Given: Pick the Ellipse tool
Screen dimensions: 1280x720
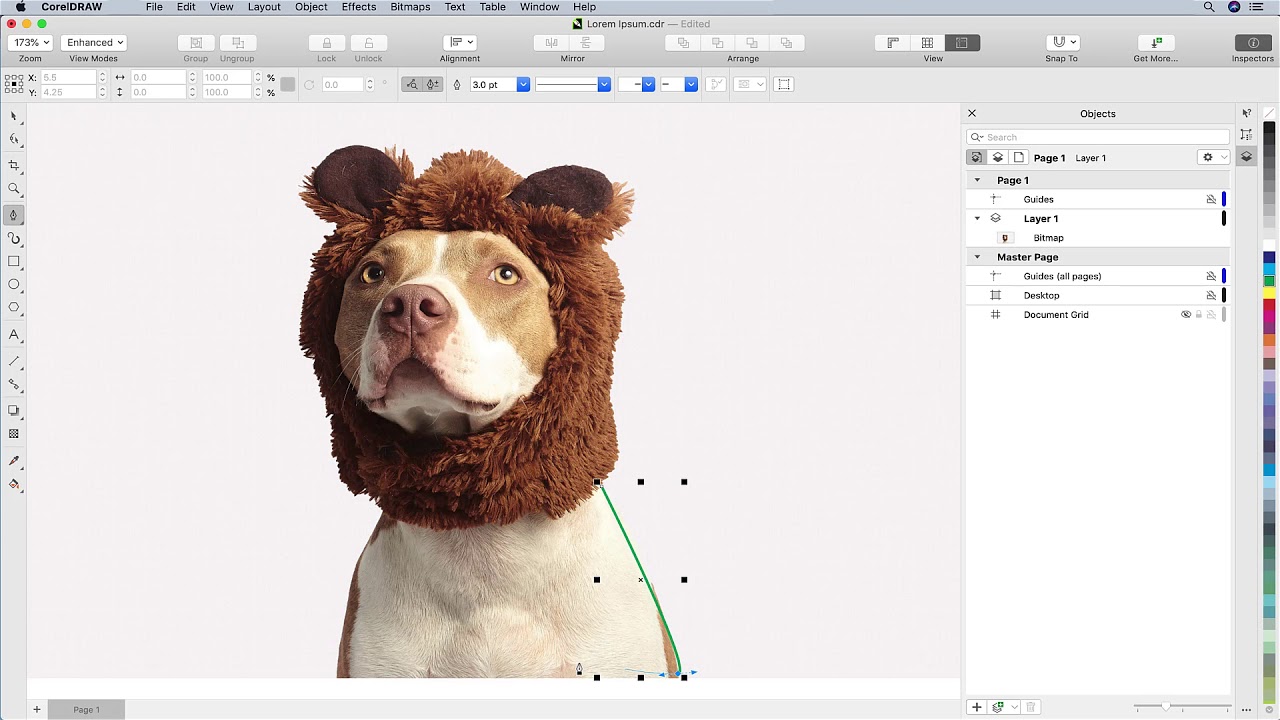Looking at the screenshot, I should (14, 285).
